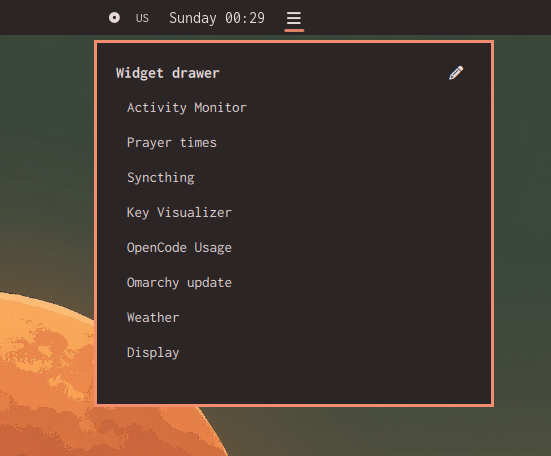
Task: Open the Activity Monitor widget
Action: [187, 108]
